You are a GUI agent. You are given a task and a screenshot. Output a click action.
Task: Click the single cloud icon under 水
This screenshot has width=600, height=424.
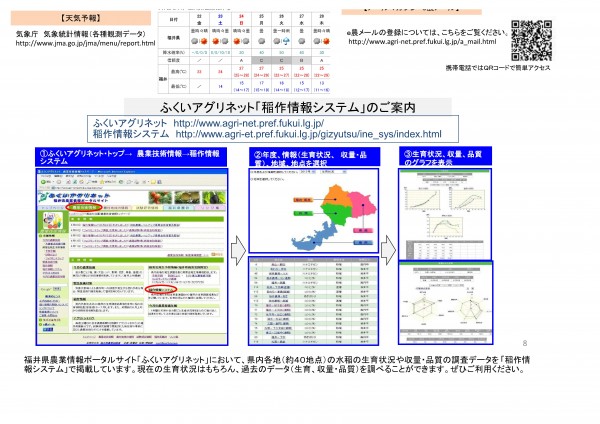pos(302,41)
